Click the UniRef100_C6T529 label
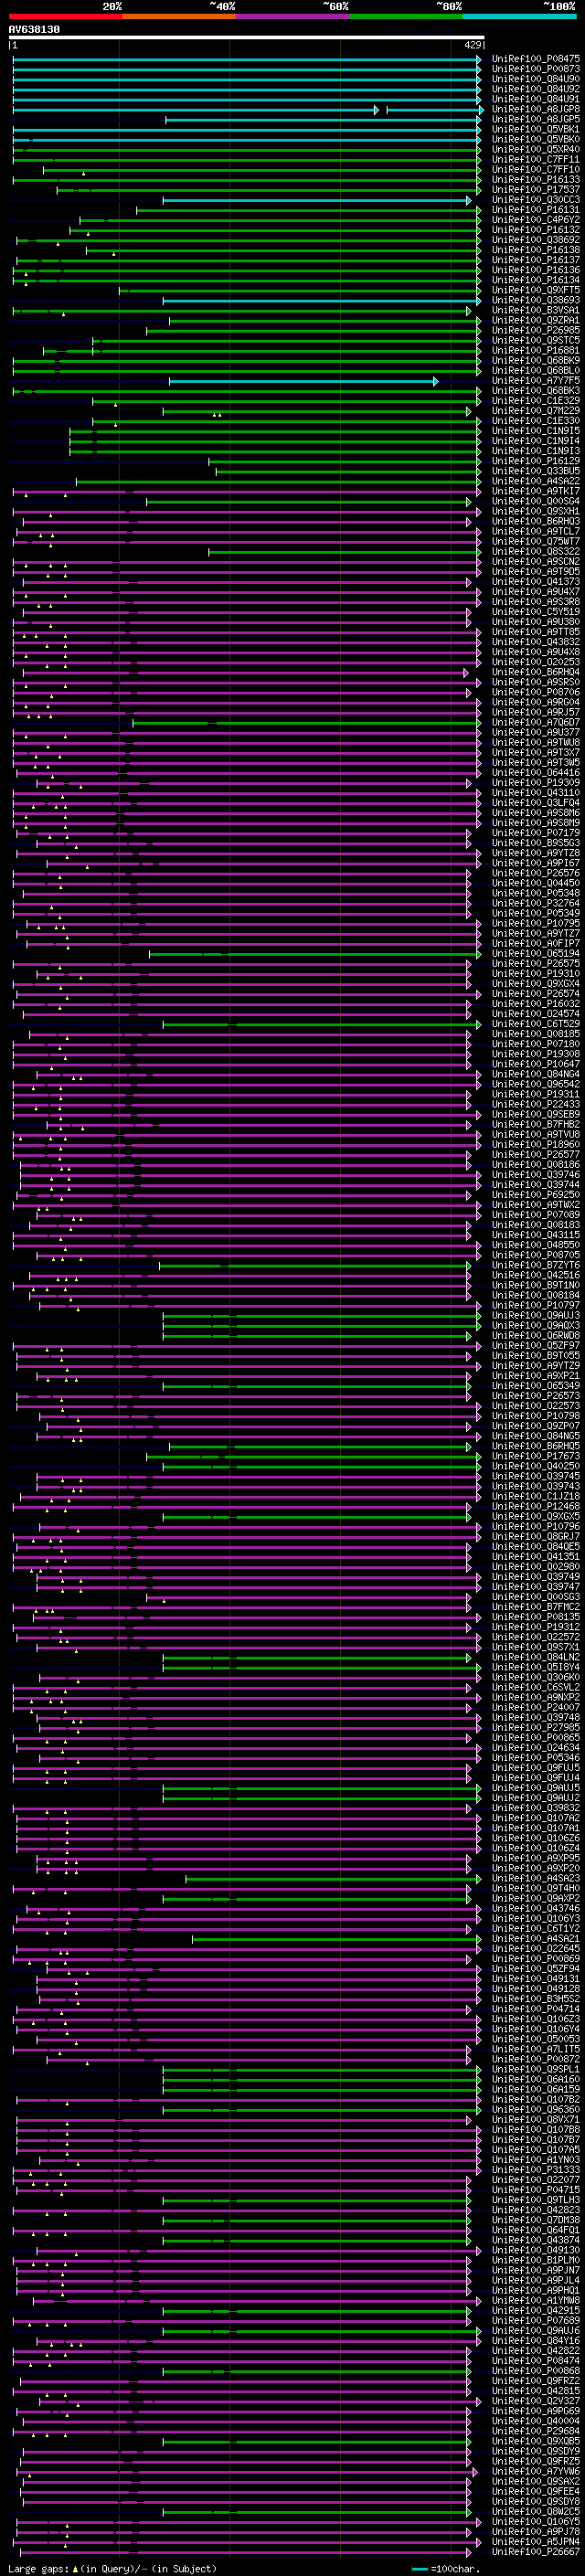585x2576 pixels. click(x=536, y=1024)
